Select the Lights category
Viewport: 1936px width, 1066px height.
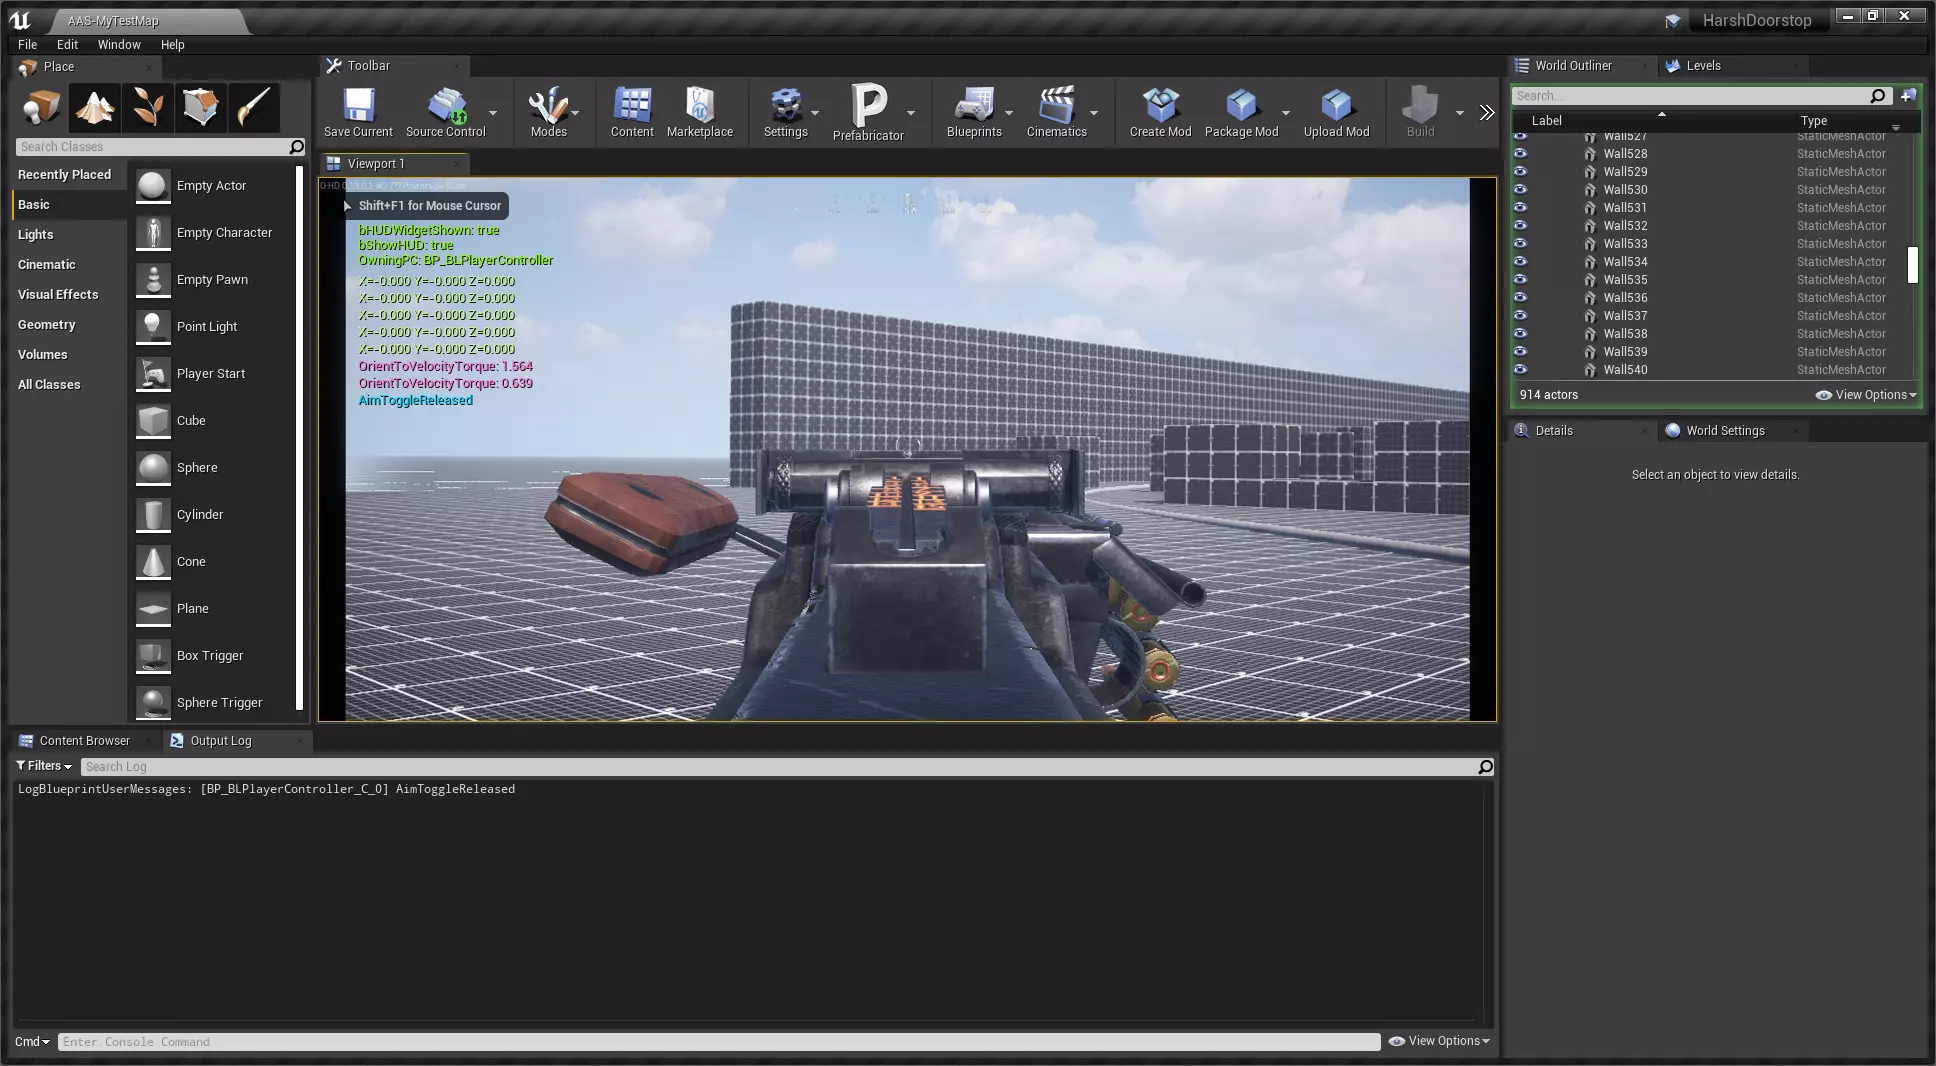36,235
